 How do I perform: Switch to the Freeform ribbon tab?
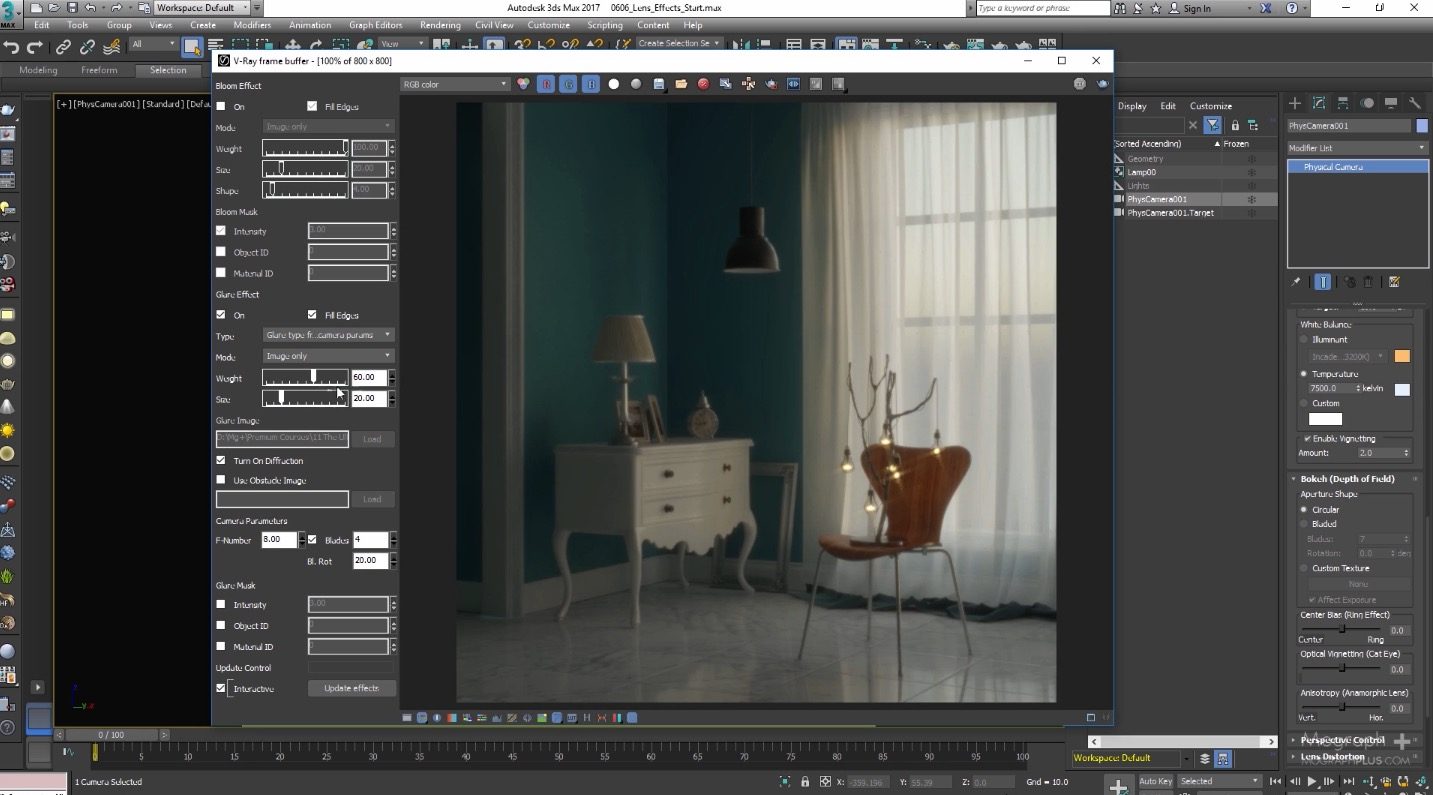(99, 70)
